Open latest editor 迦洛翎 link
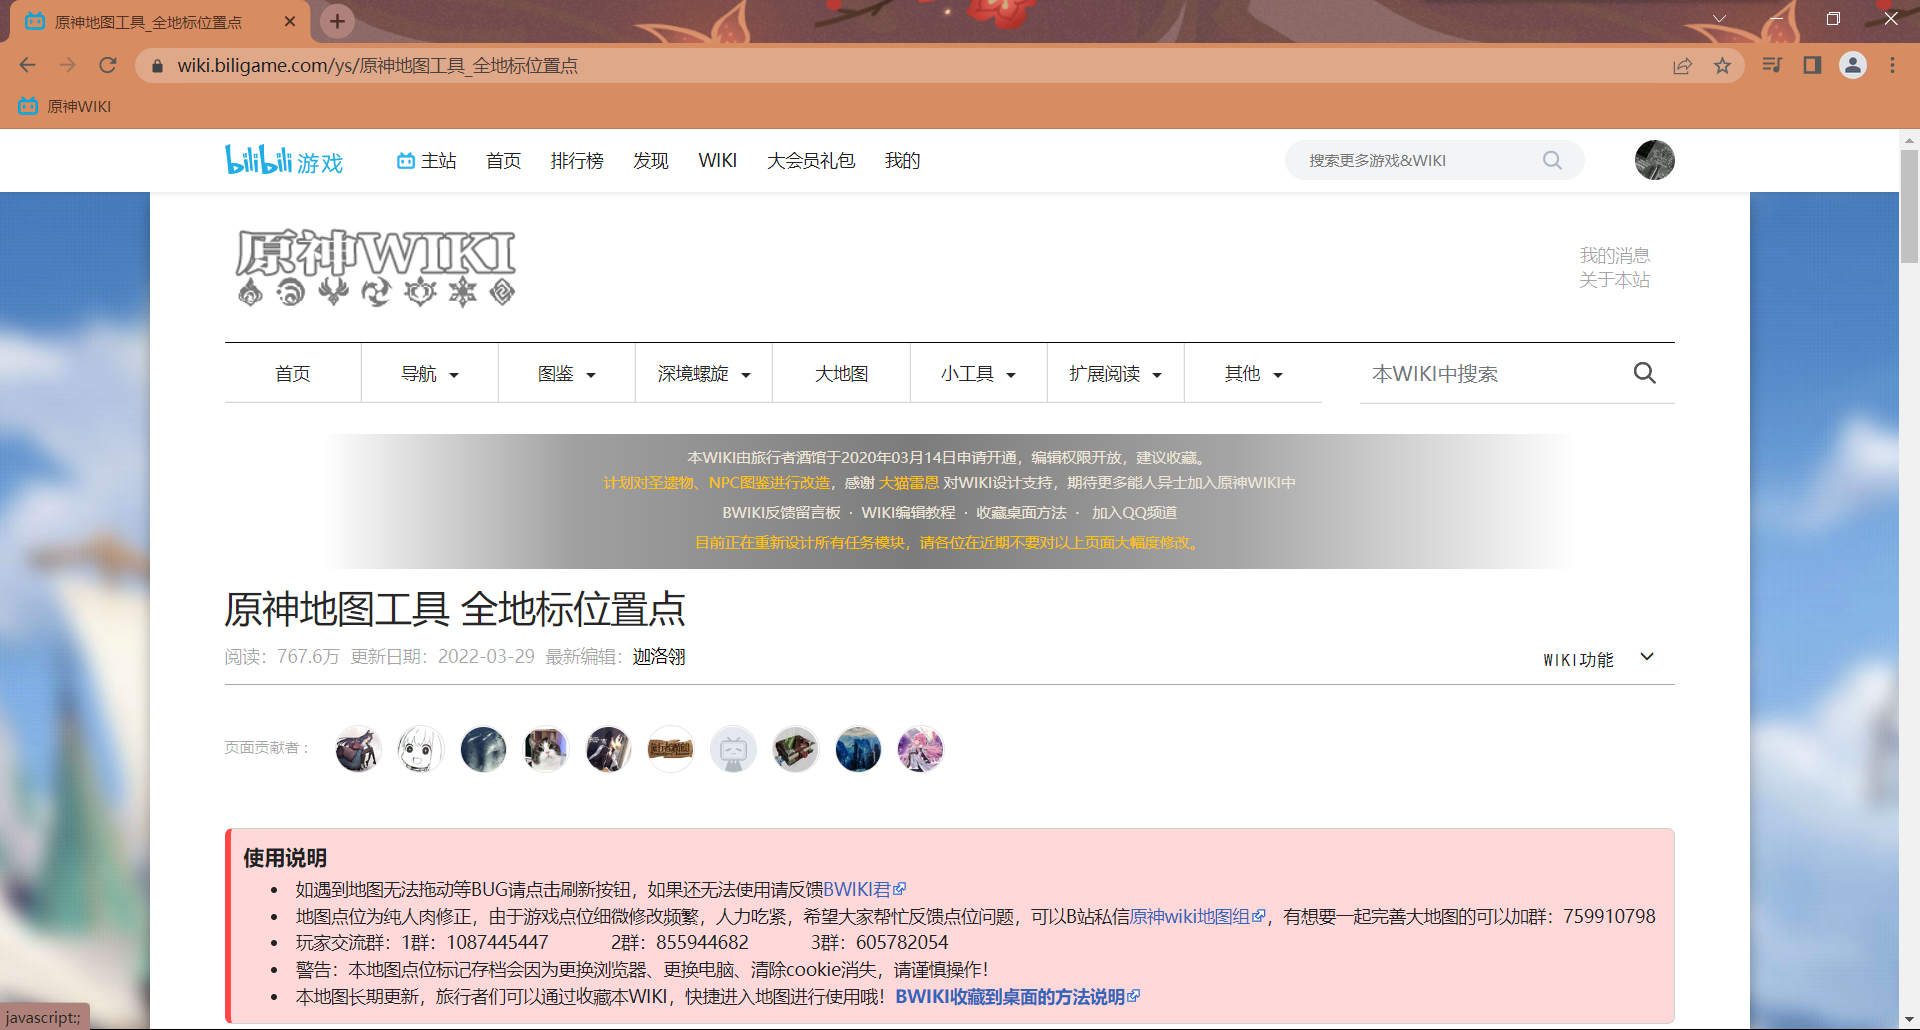The height and width of the screenshot is (1030, 1920). pyautogui.click(x=659, y=657)
